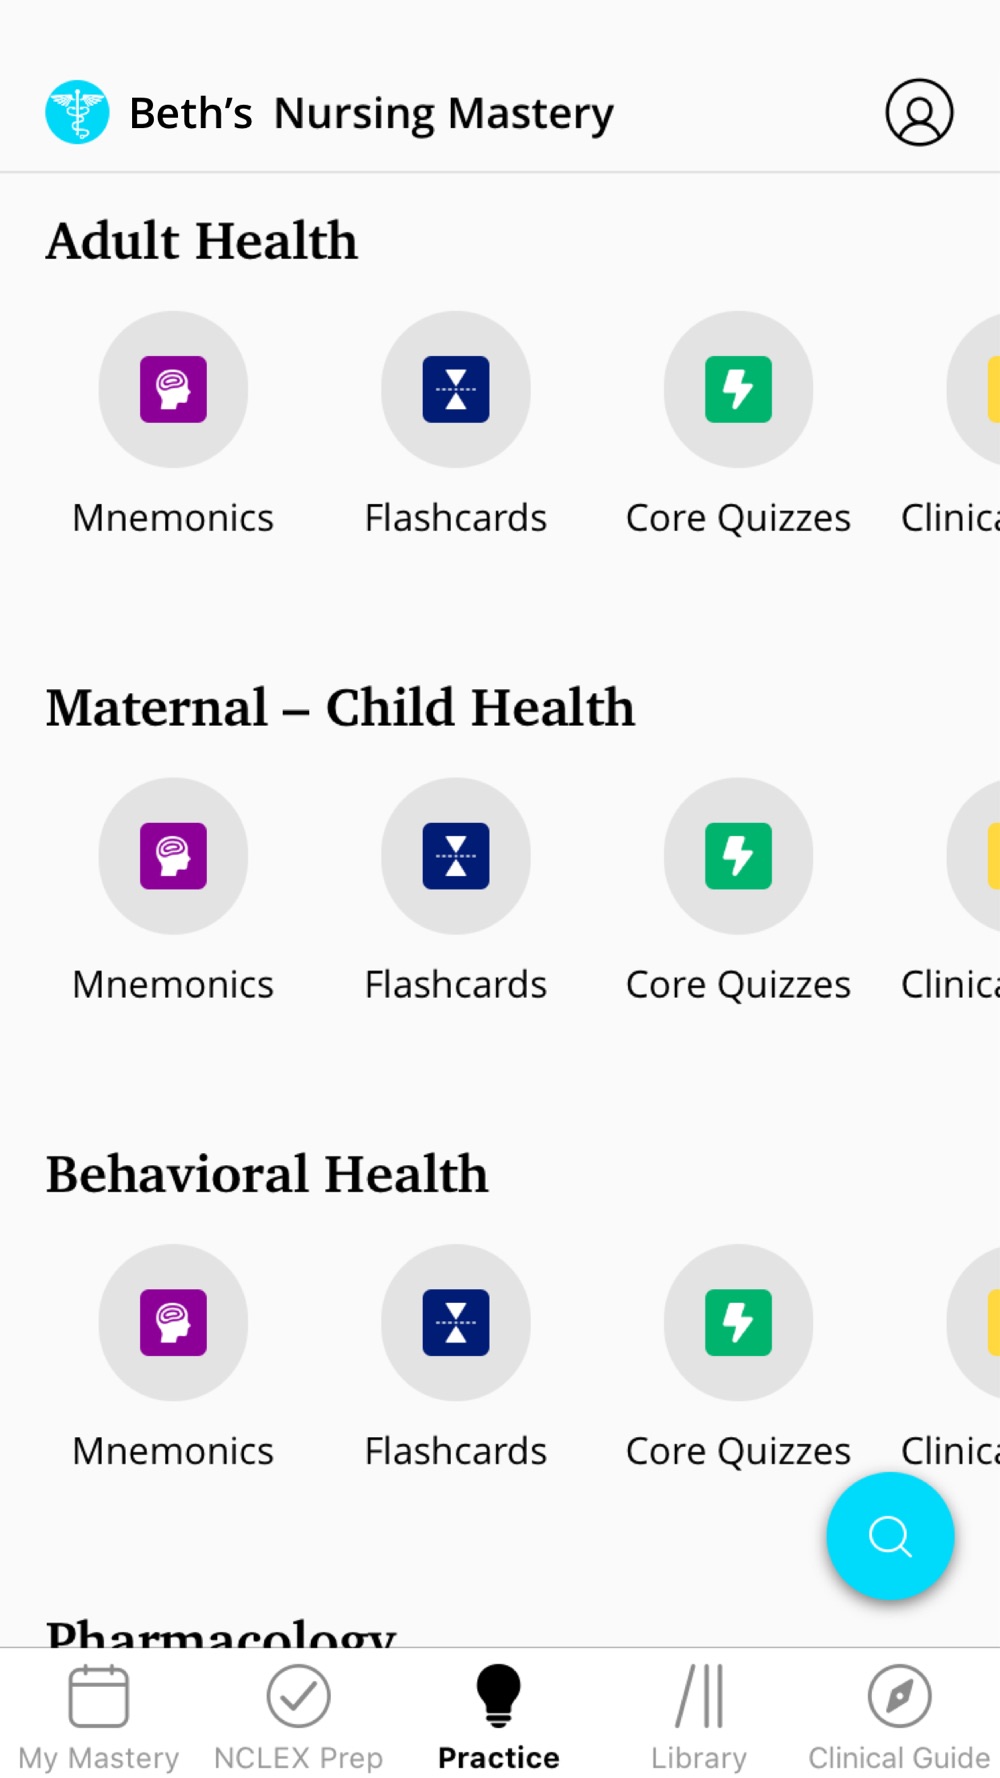Image resolution: width=1000 pixels, height=1778 pixels.
Task: Switch to NCLEX Prep tab
Action: (299, 1717)
